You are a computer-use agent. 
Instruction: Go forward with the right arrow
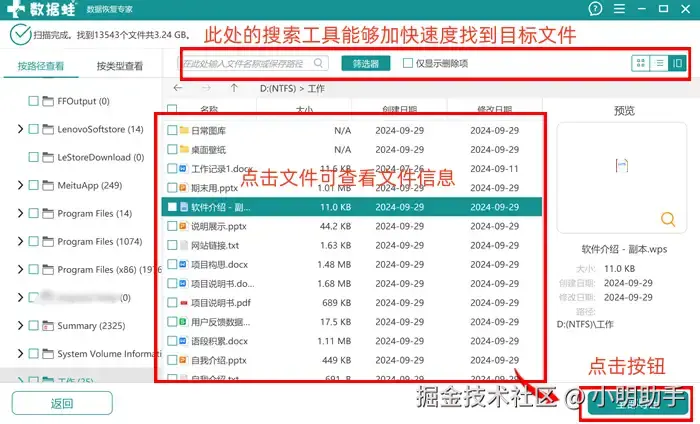(206, 88)
